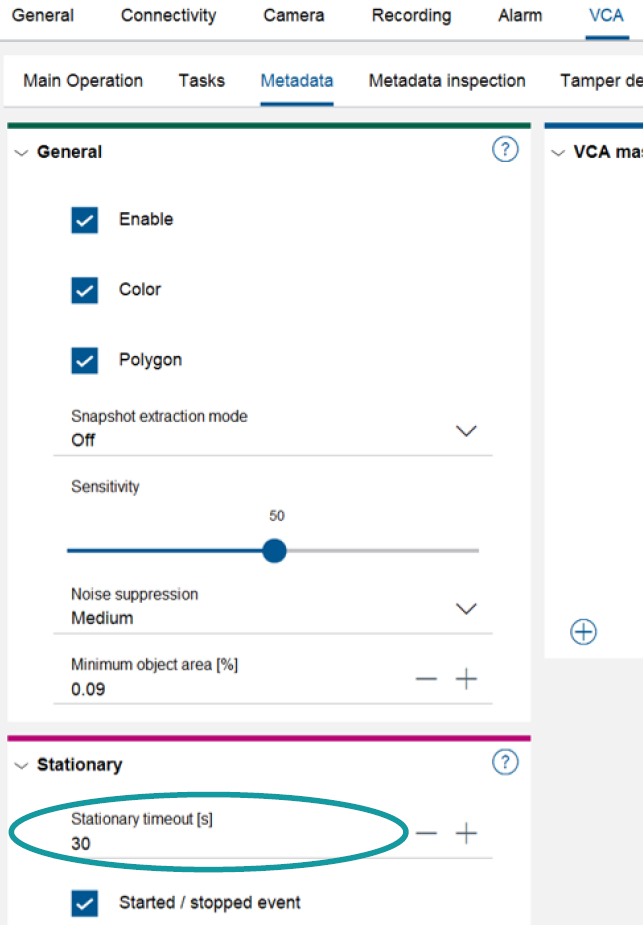Switch to the Camera tab
Viewport: 643px width, 925px height.
coord(294,16)
